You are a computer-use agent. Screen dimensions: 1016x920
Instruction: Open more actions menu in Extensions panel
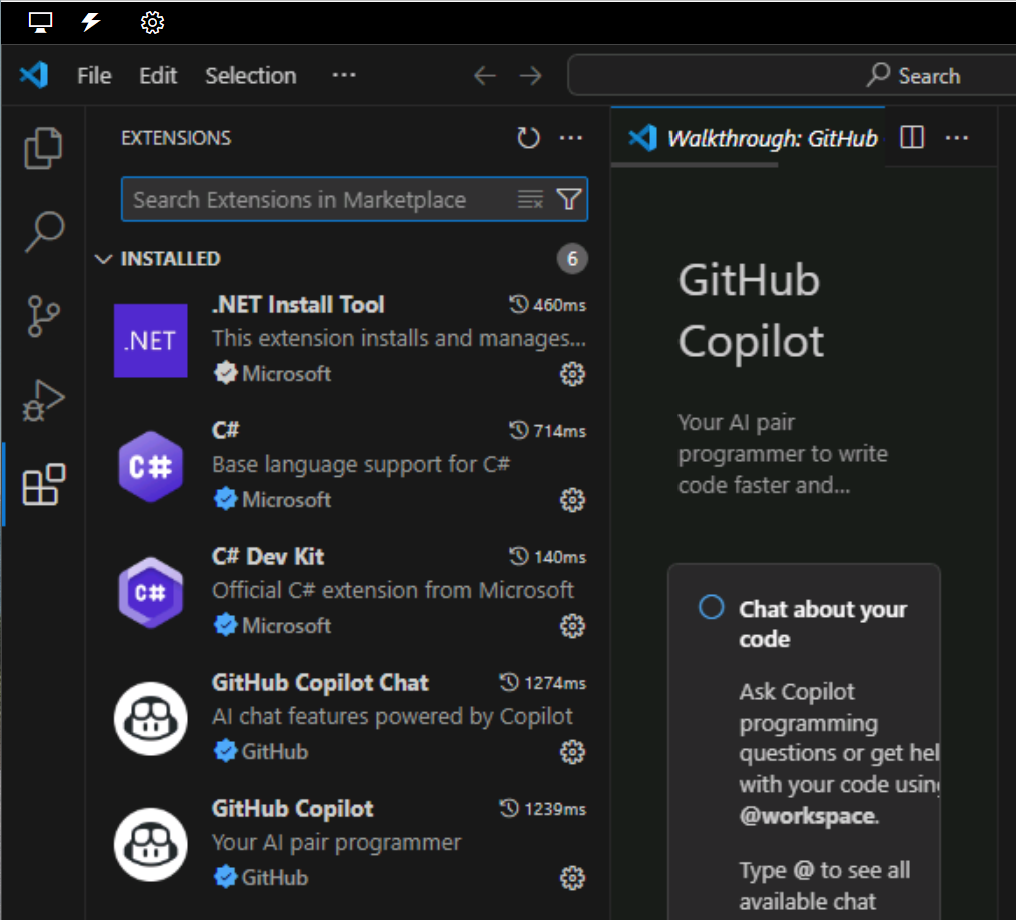[x=571, y=138]
